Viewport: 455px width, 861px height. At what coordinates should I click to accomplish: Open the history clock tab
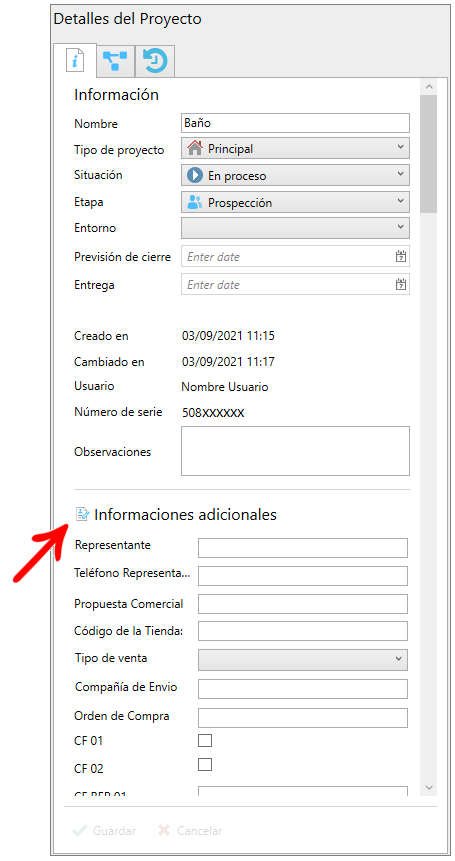tap(155, 61)
